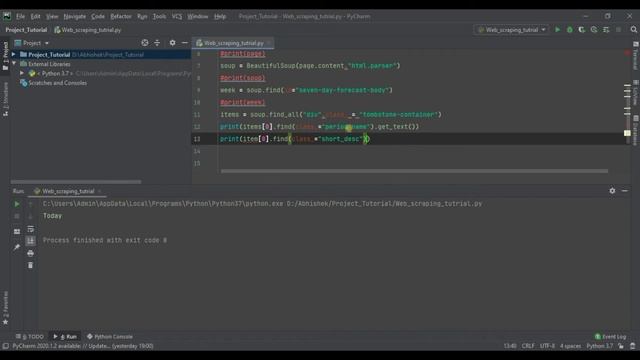The width and height of the screenshot is (640, 360).
Task: Clear all Run output with trash icon
Action: point(30,265)
